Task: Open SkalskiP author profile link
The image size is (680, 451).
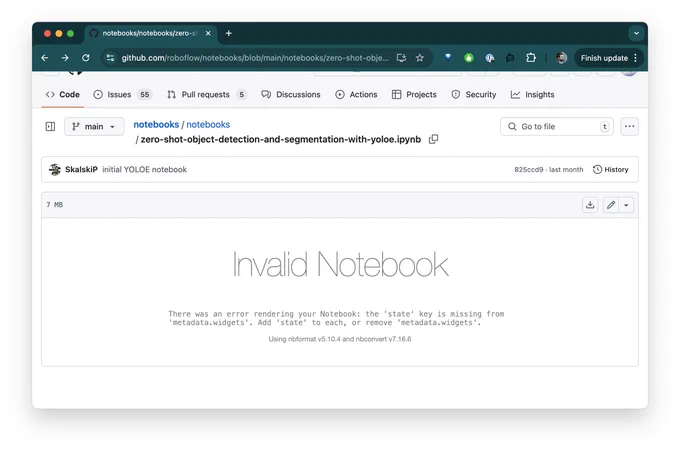Action: point(81,170)
